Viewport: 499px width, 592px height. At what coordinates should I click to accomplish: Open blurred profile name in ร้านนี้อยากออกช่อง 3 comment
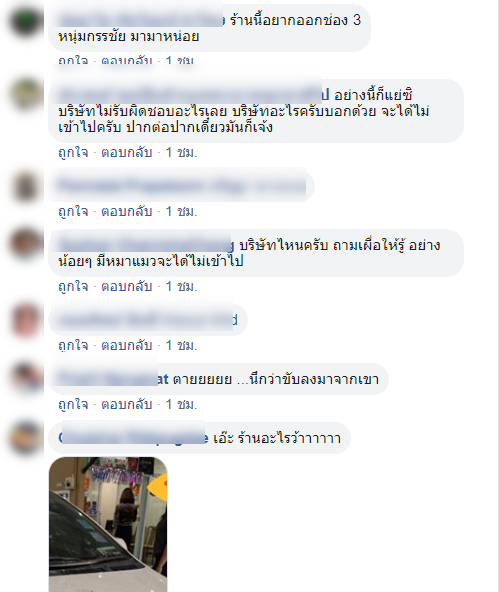click(x=142, y=20)
